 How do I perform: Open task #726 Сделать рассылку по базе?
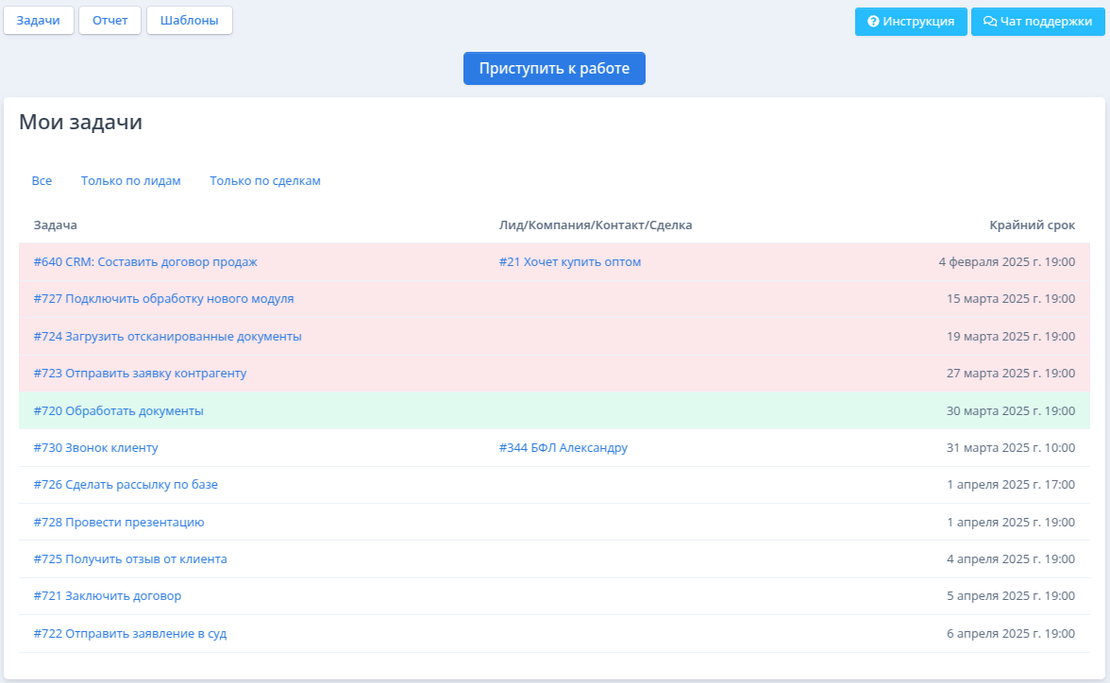click(x=125, y=485)
